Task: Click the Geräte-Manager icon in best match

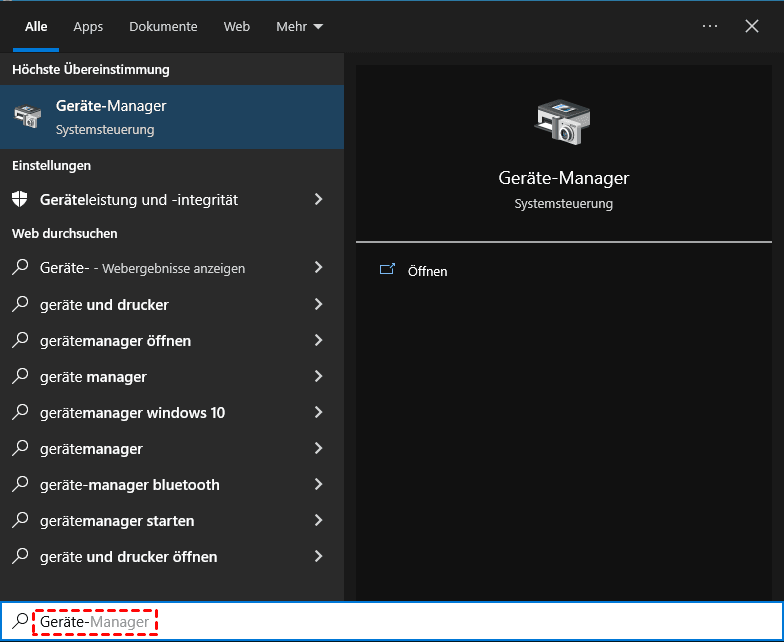Action: pyautogui.click(x=27, y=116)
